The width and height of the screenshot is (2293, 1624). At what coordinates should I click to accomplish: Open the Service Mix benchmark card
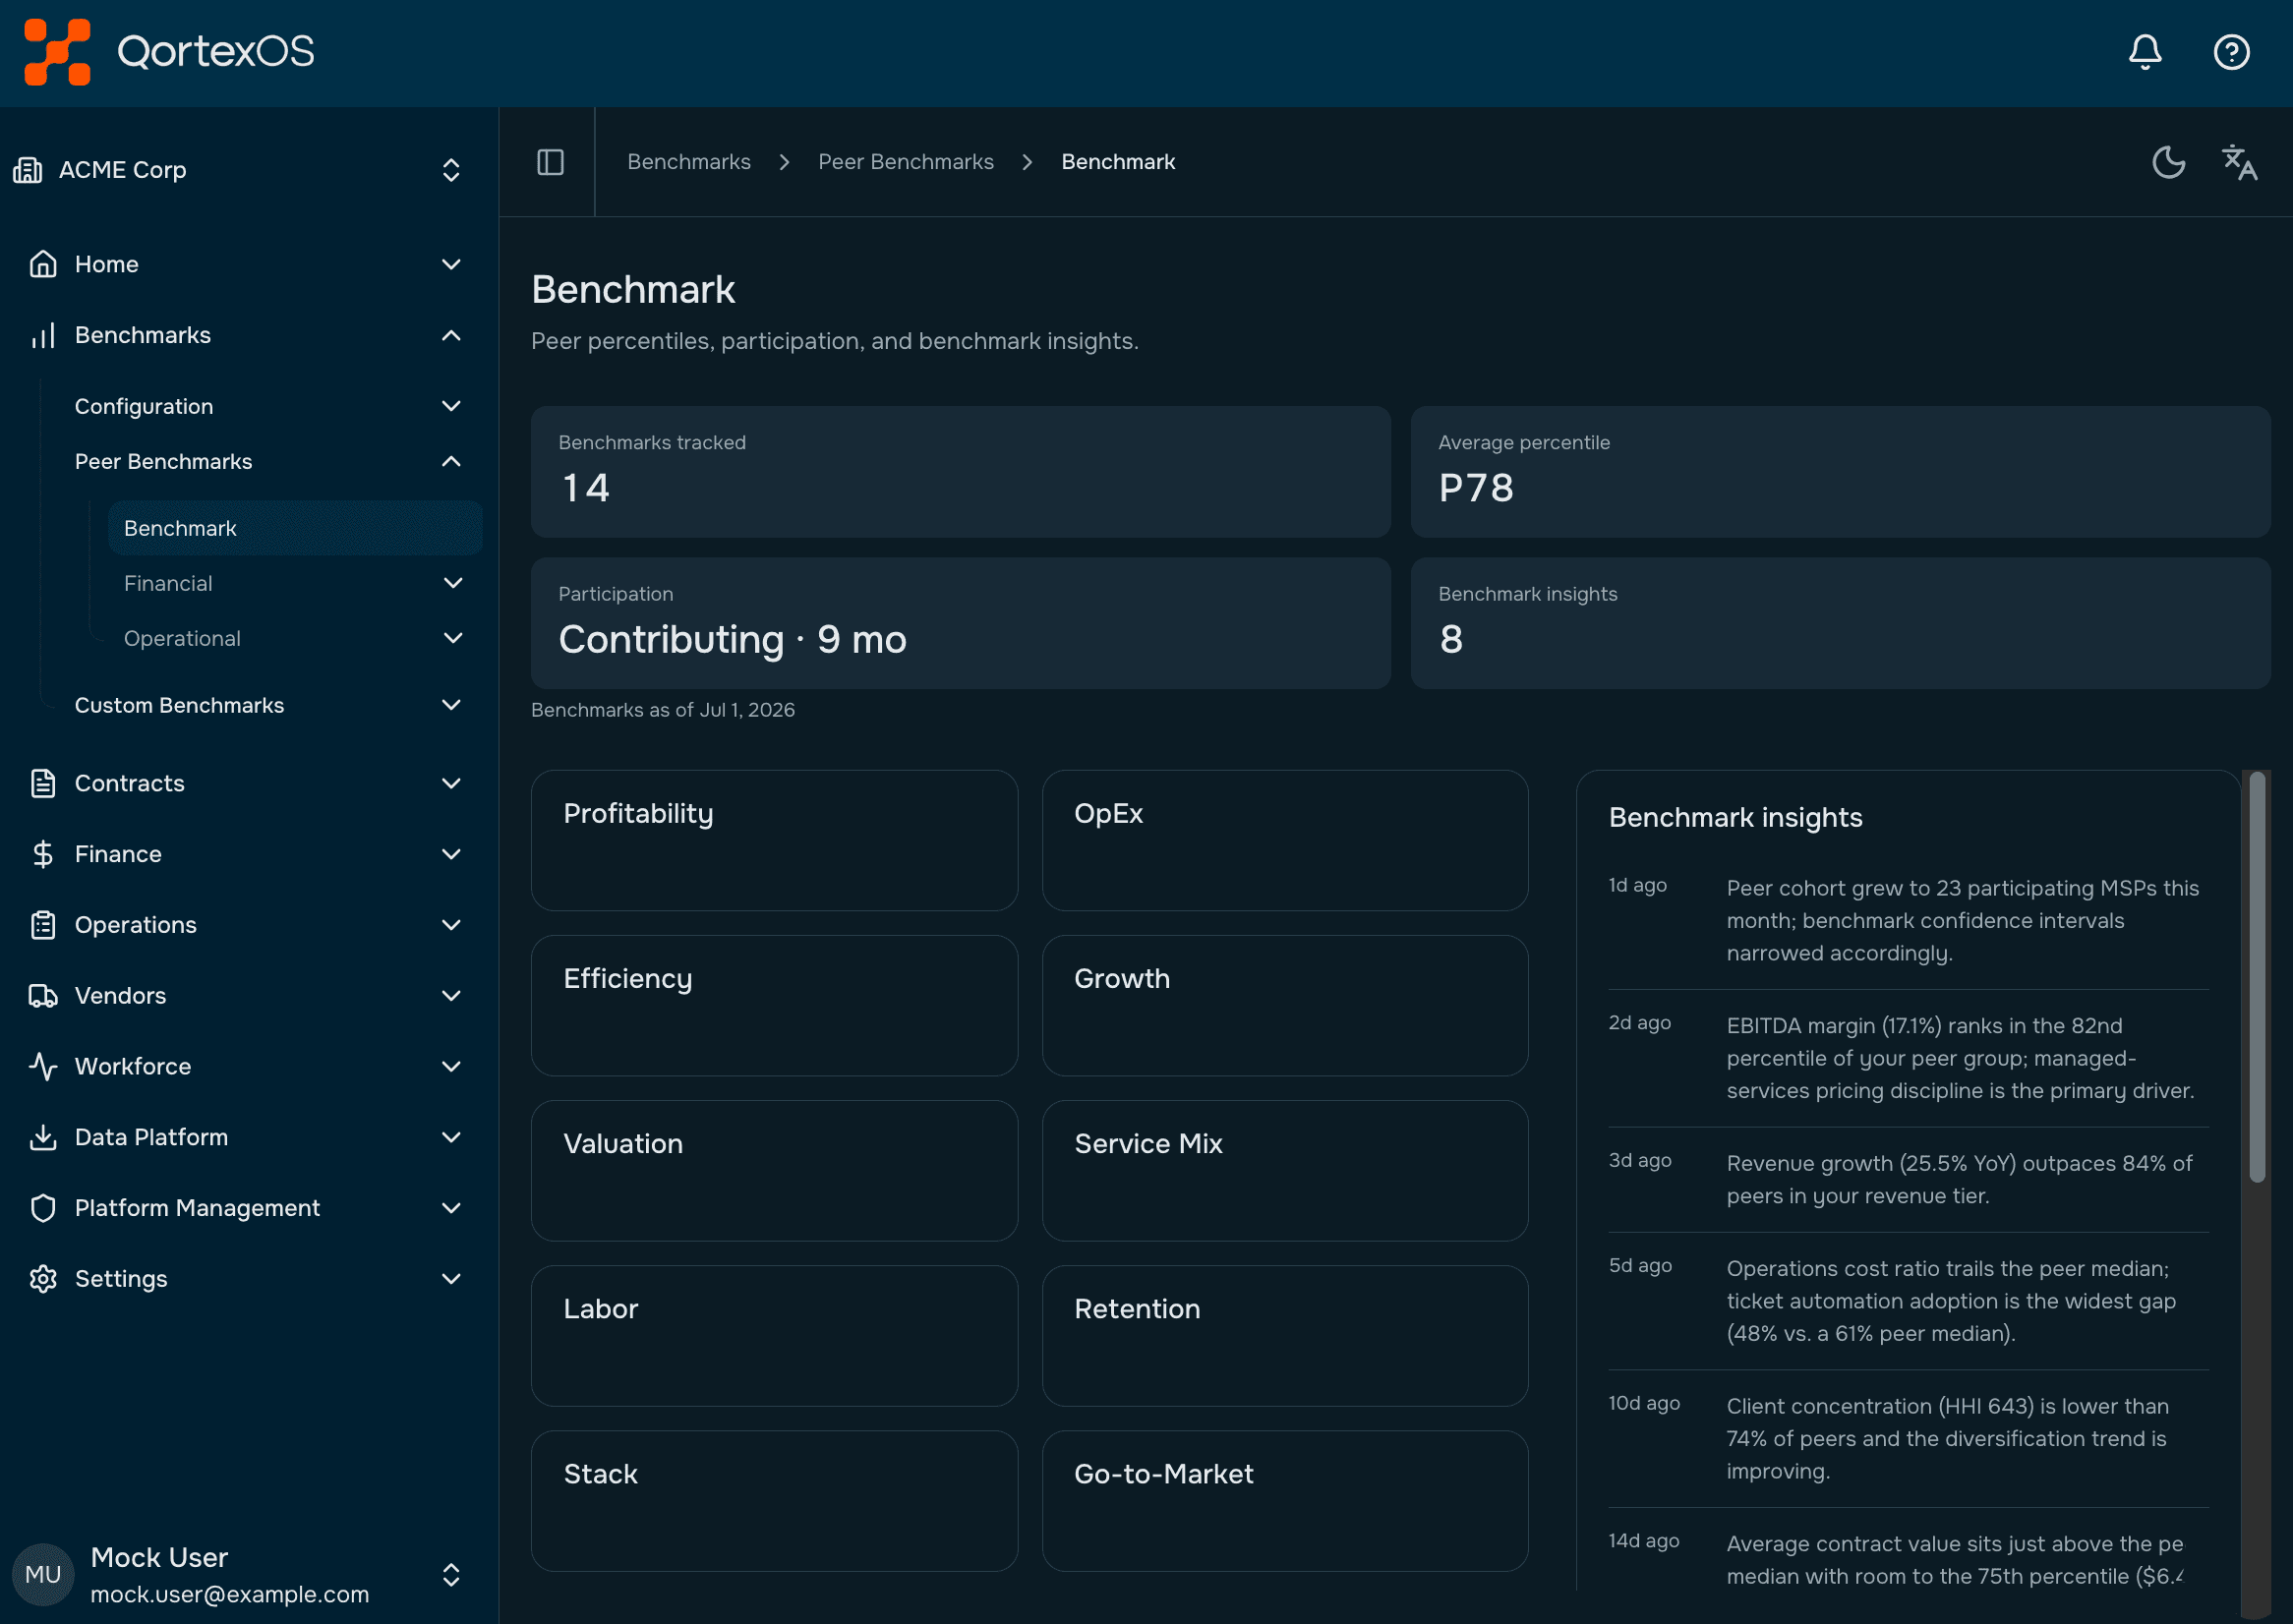coord(1285,1171)
